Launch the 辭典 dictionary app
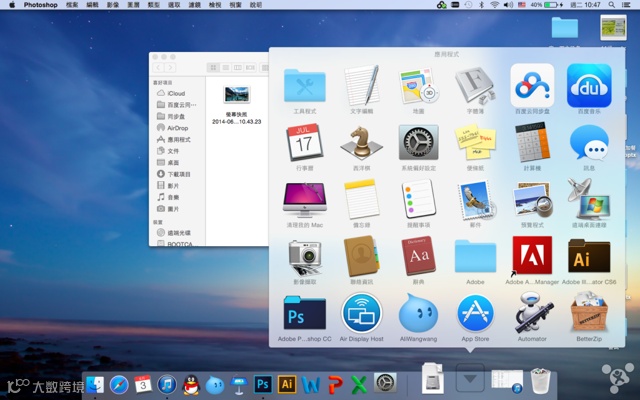Viewport: 640px width, 400px height. 418,256
